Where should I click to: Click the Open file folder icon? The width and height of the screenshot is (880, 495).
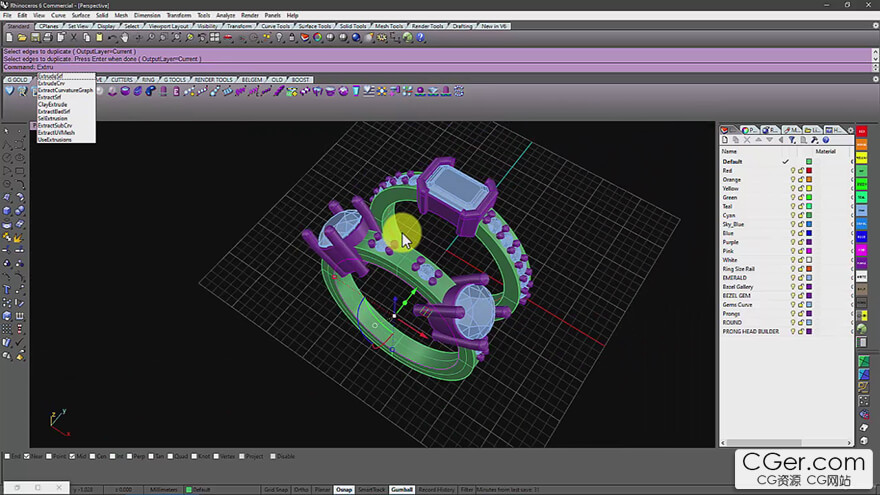(22, 38)
